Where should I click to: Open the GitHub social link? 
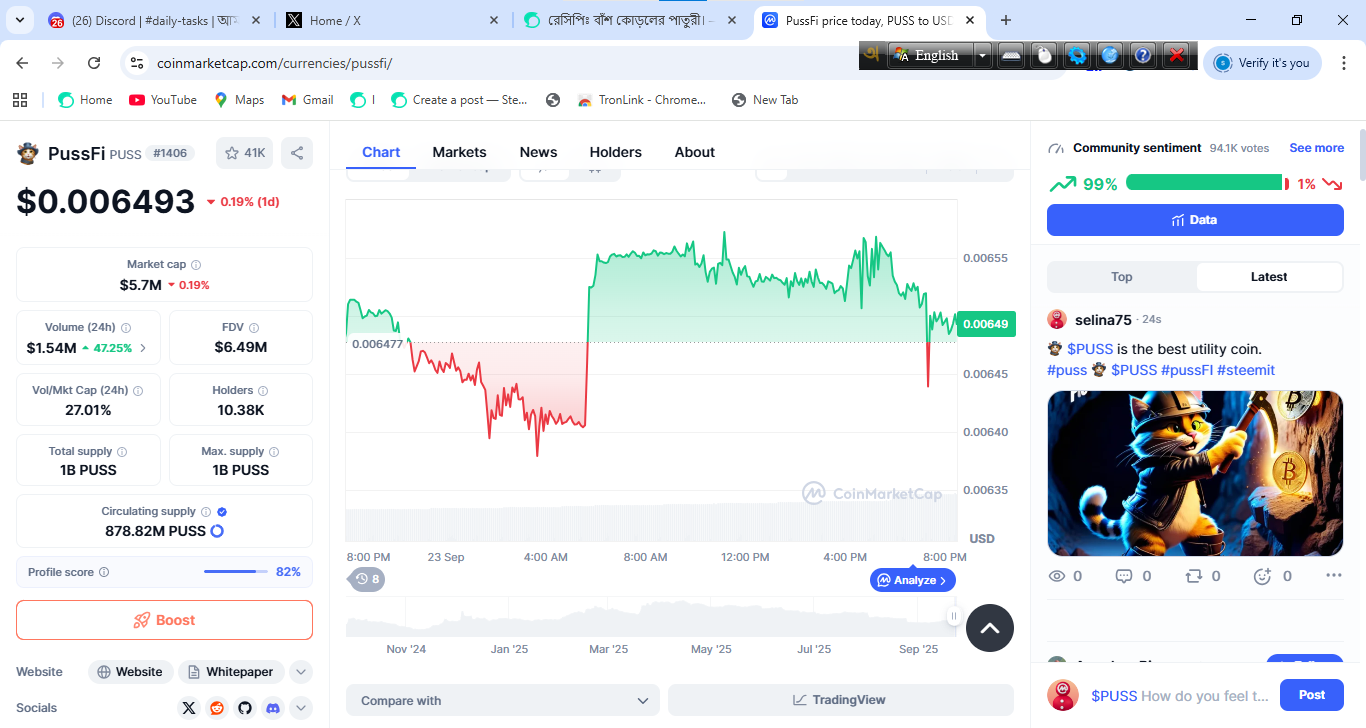[245, 708]
